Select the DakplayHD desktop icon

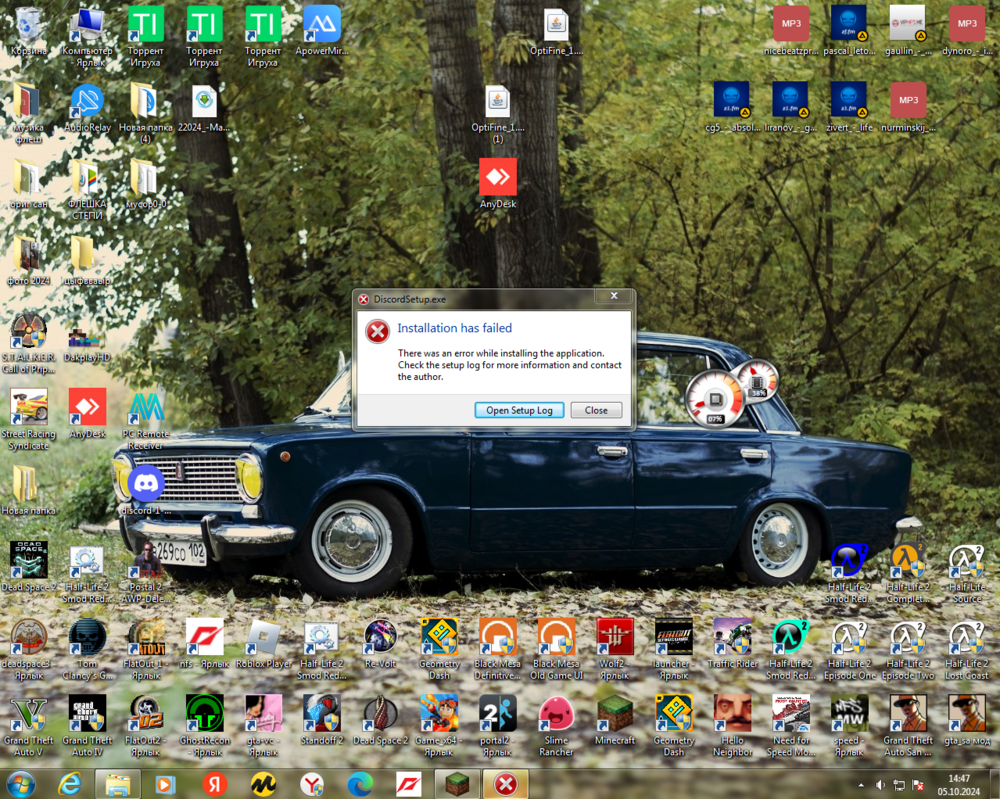tap(87, 343)
